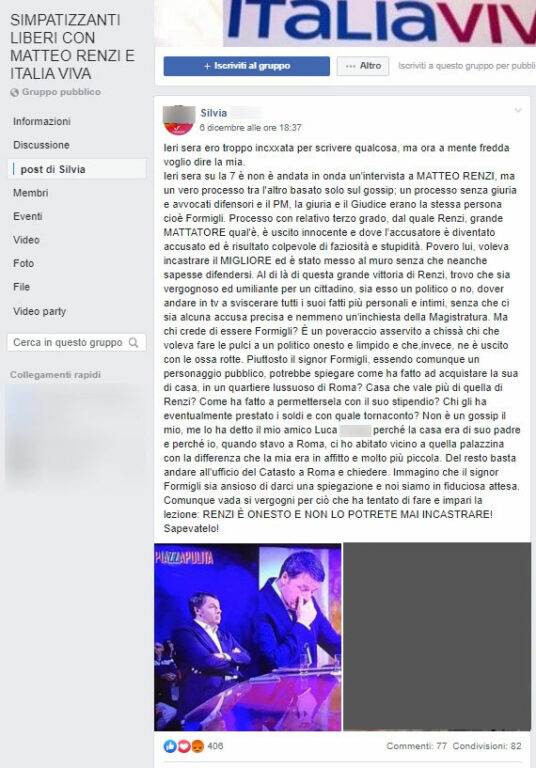
Task: Open the Piazzapulita photo thumbnail
Action: pos(248,637)
